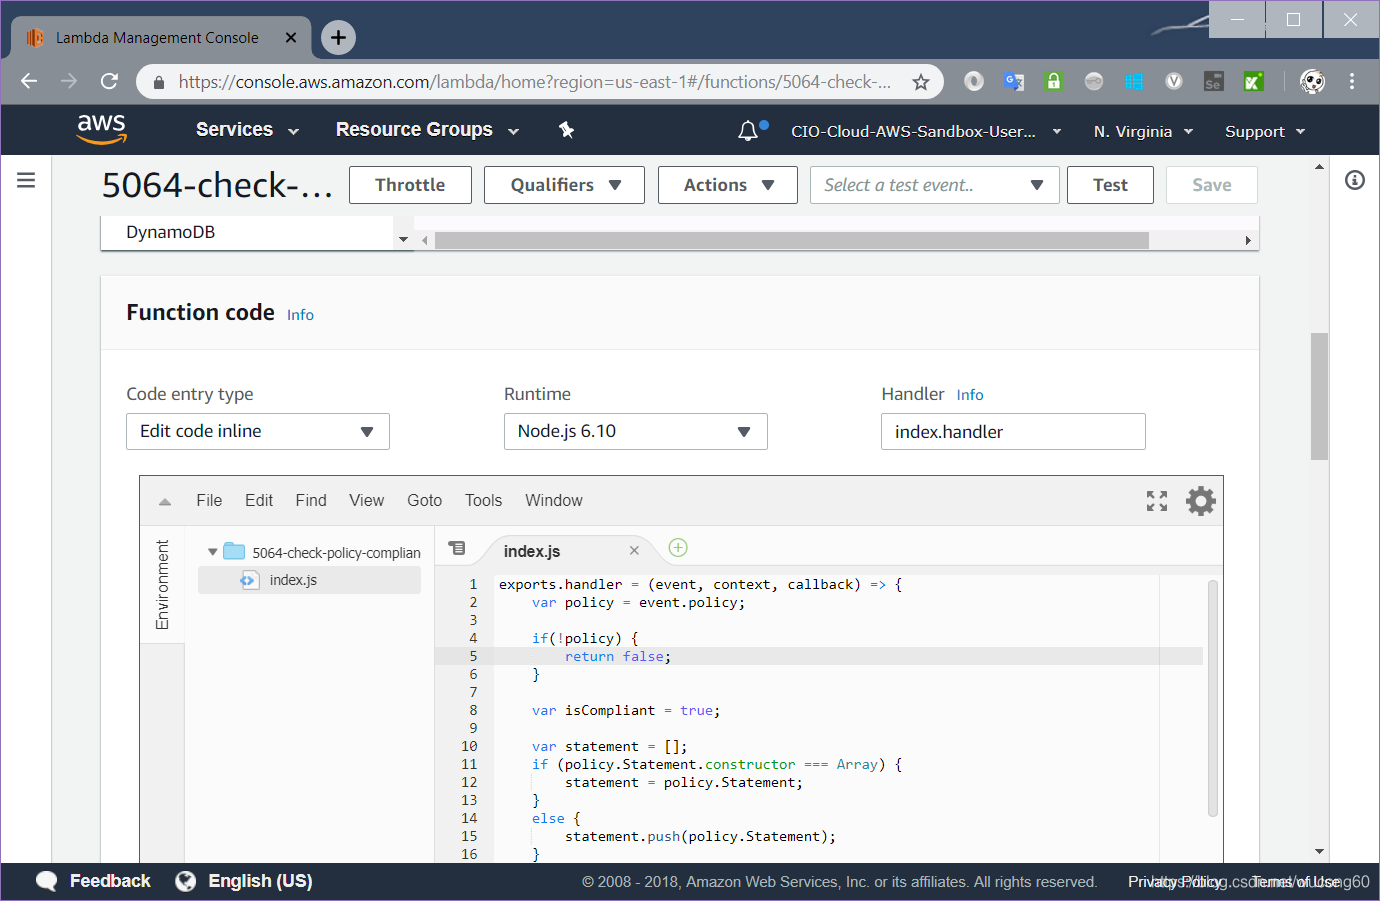Click the editor tab list icon
Image resolution: width=1380 pixels, height=901 pixels.
457,548
